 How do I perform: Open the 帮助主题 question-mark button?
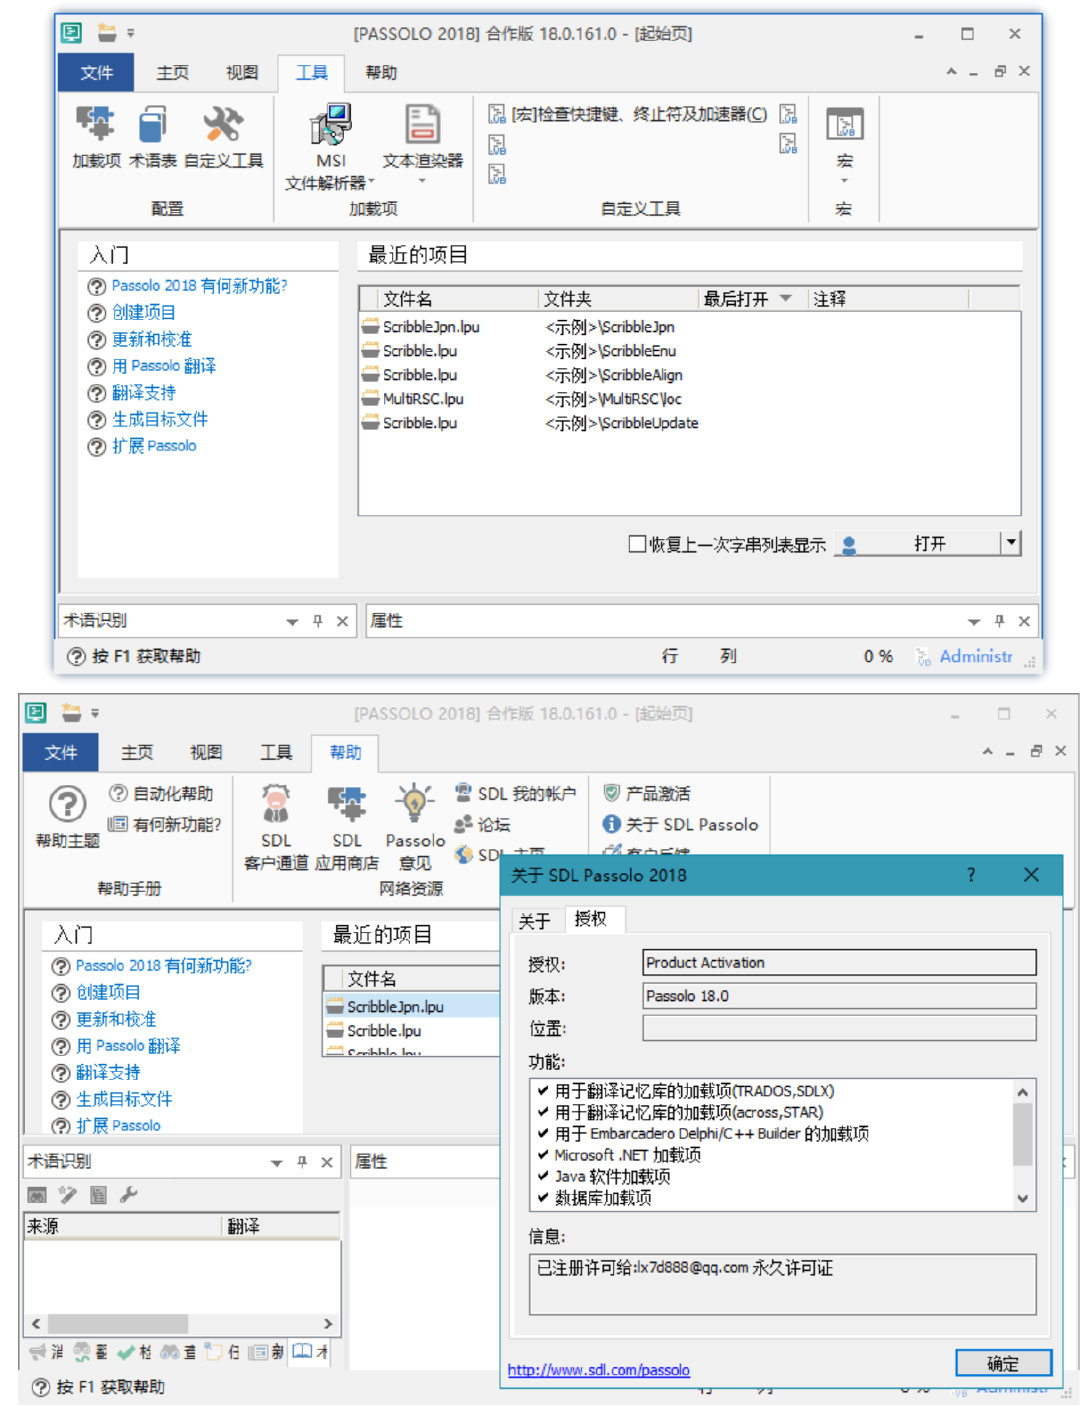pyautogui.click(x=67, y=816)
